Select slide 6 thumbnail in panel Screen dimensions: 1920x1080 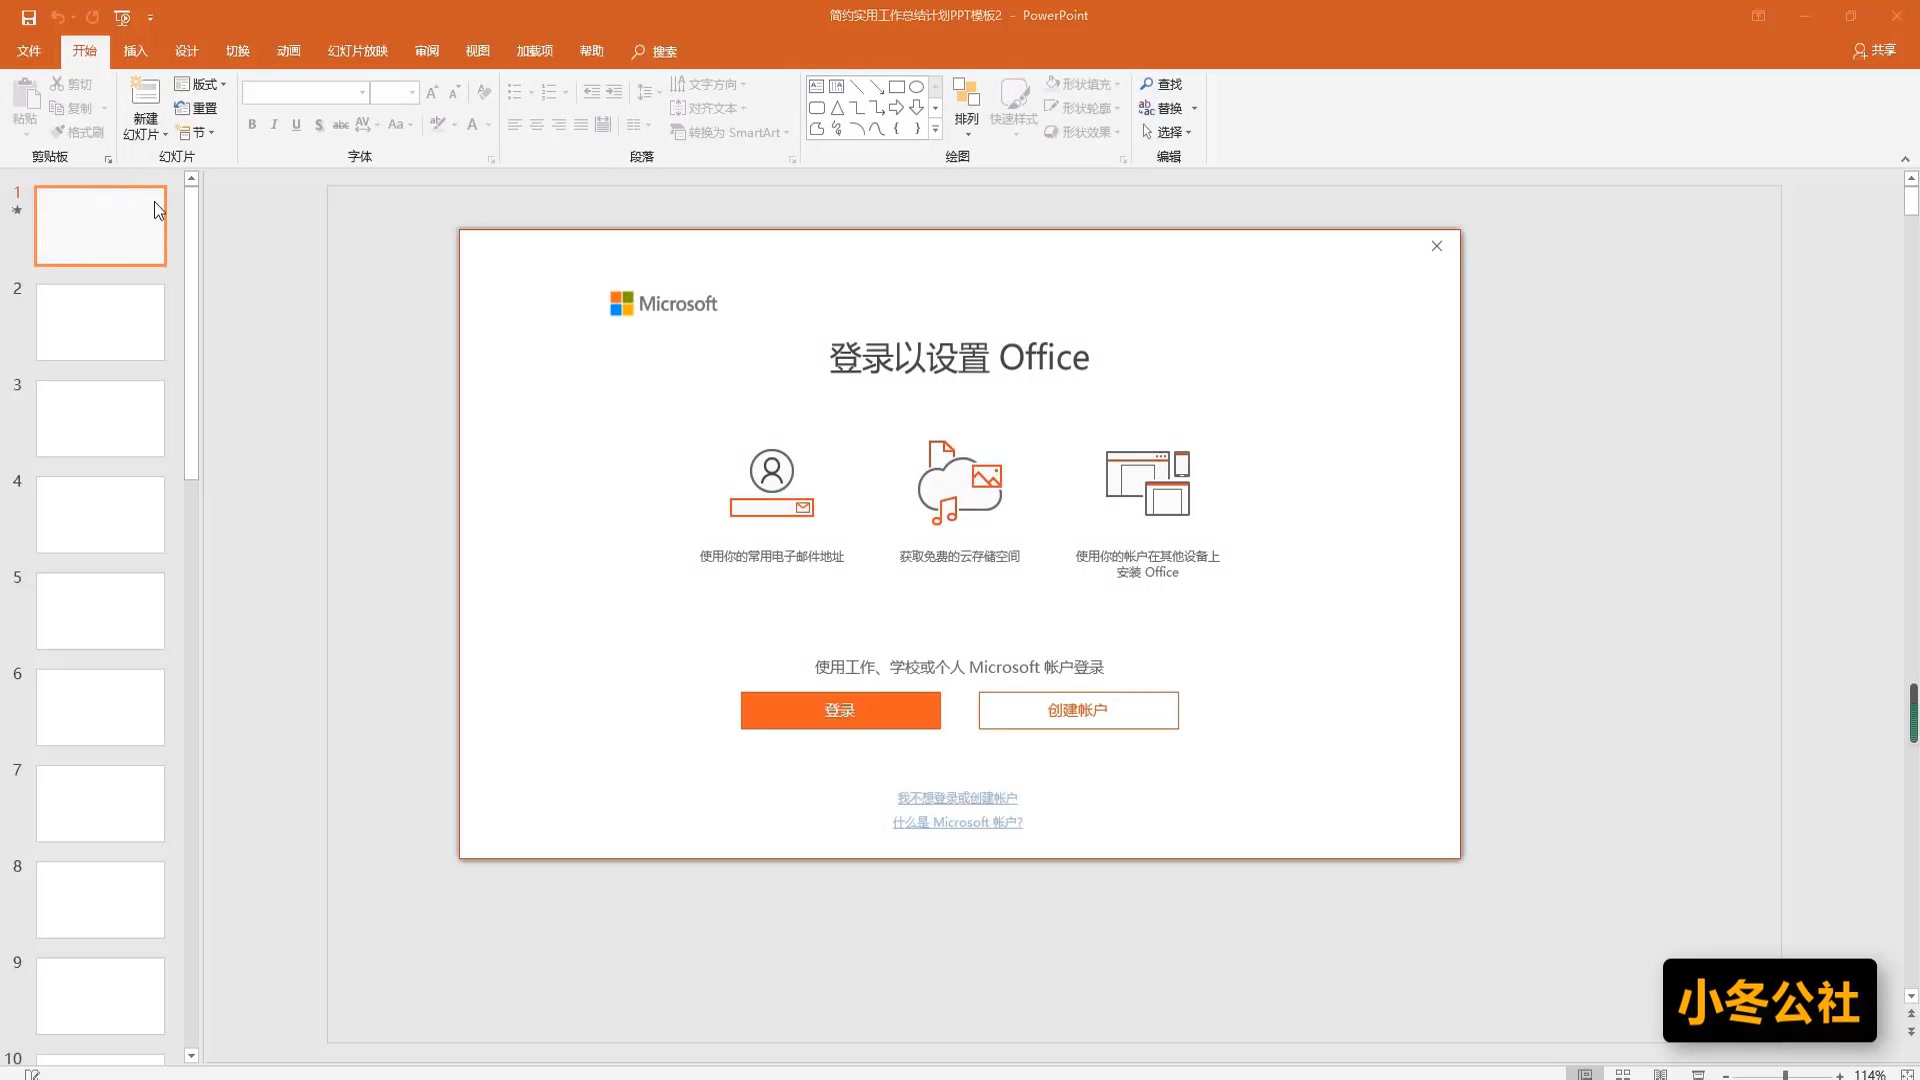click(x=100, y=707)
